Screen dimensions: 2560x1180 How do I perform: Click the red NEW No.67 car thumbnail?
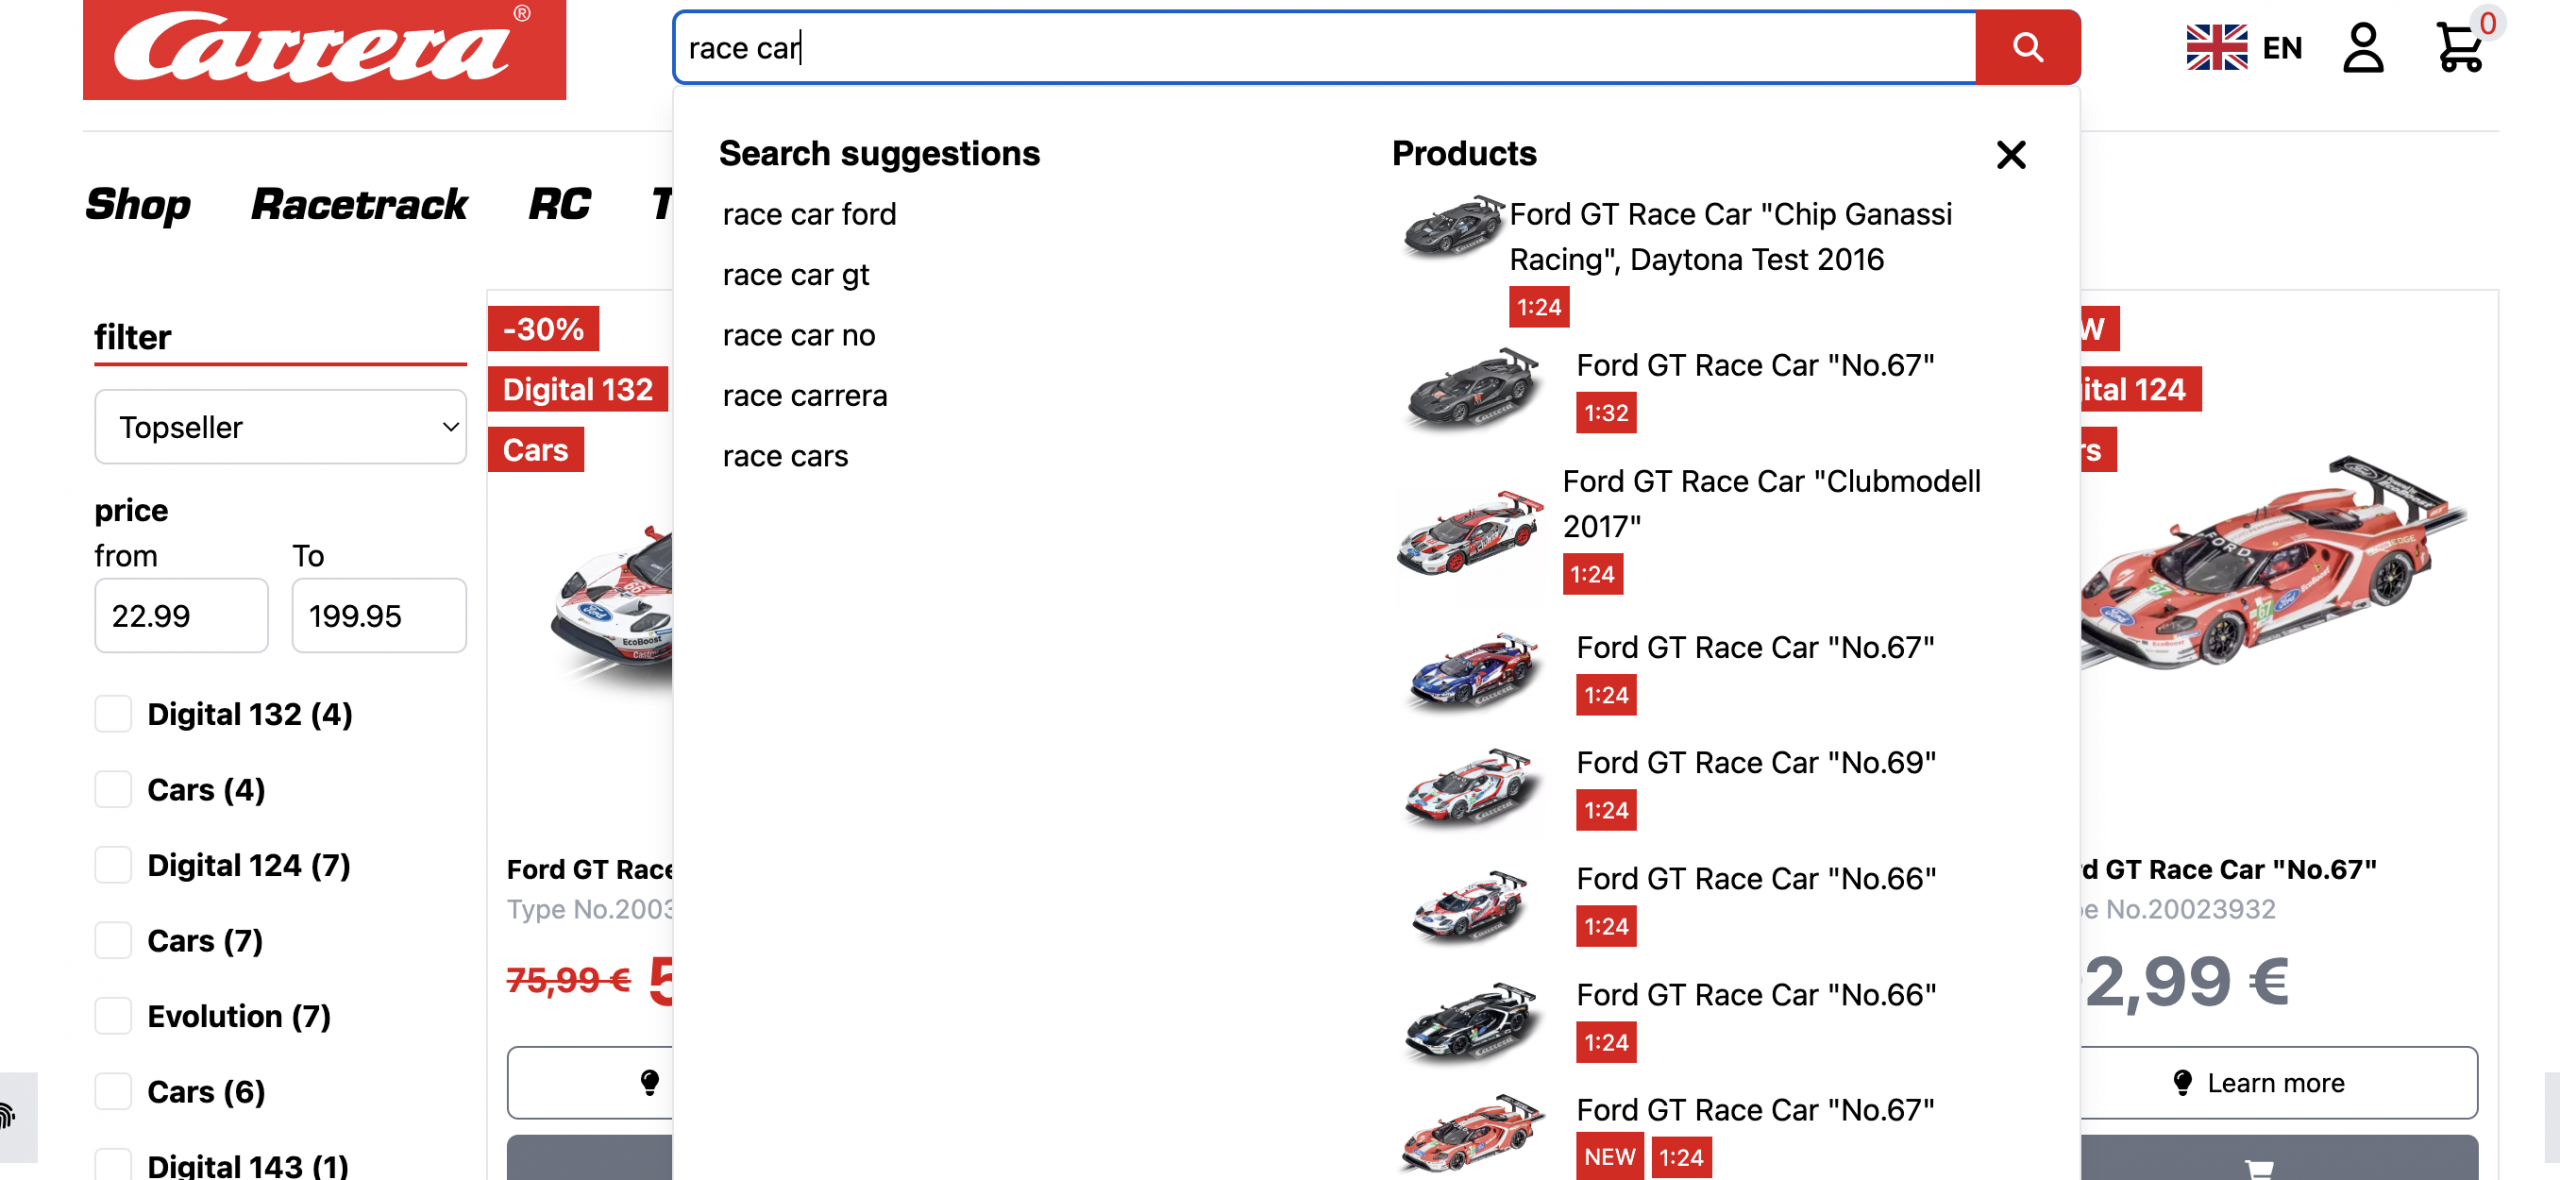(1472, 1134)
